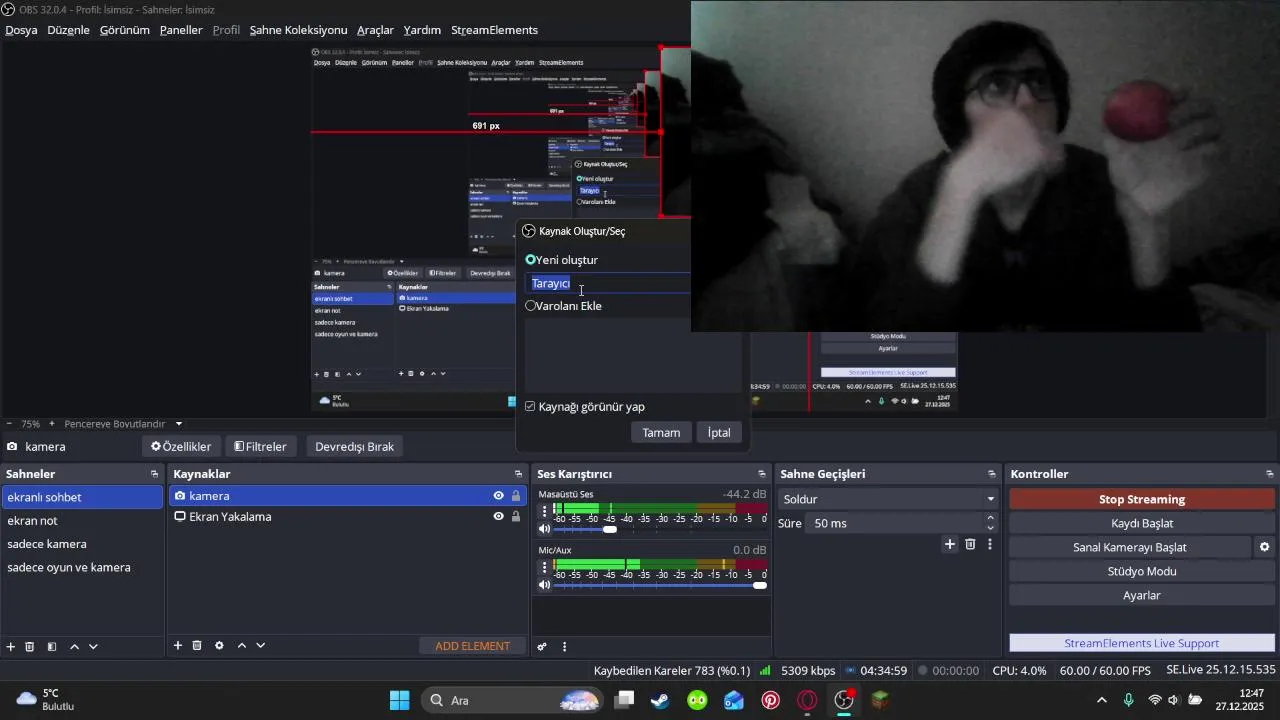The image size is (1280, 720).
Task: Click Sanal Kamerayı Başlat button
Action: tap(1129, 547)
